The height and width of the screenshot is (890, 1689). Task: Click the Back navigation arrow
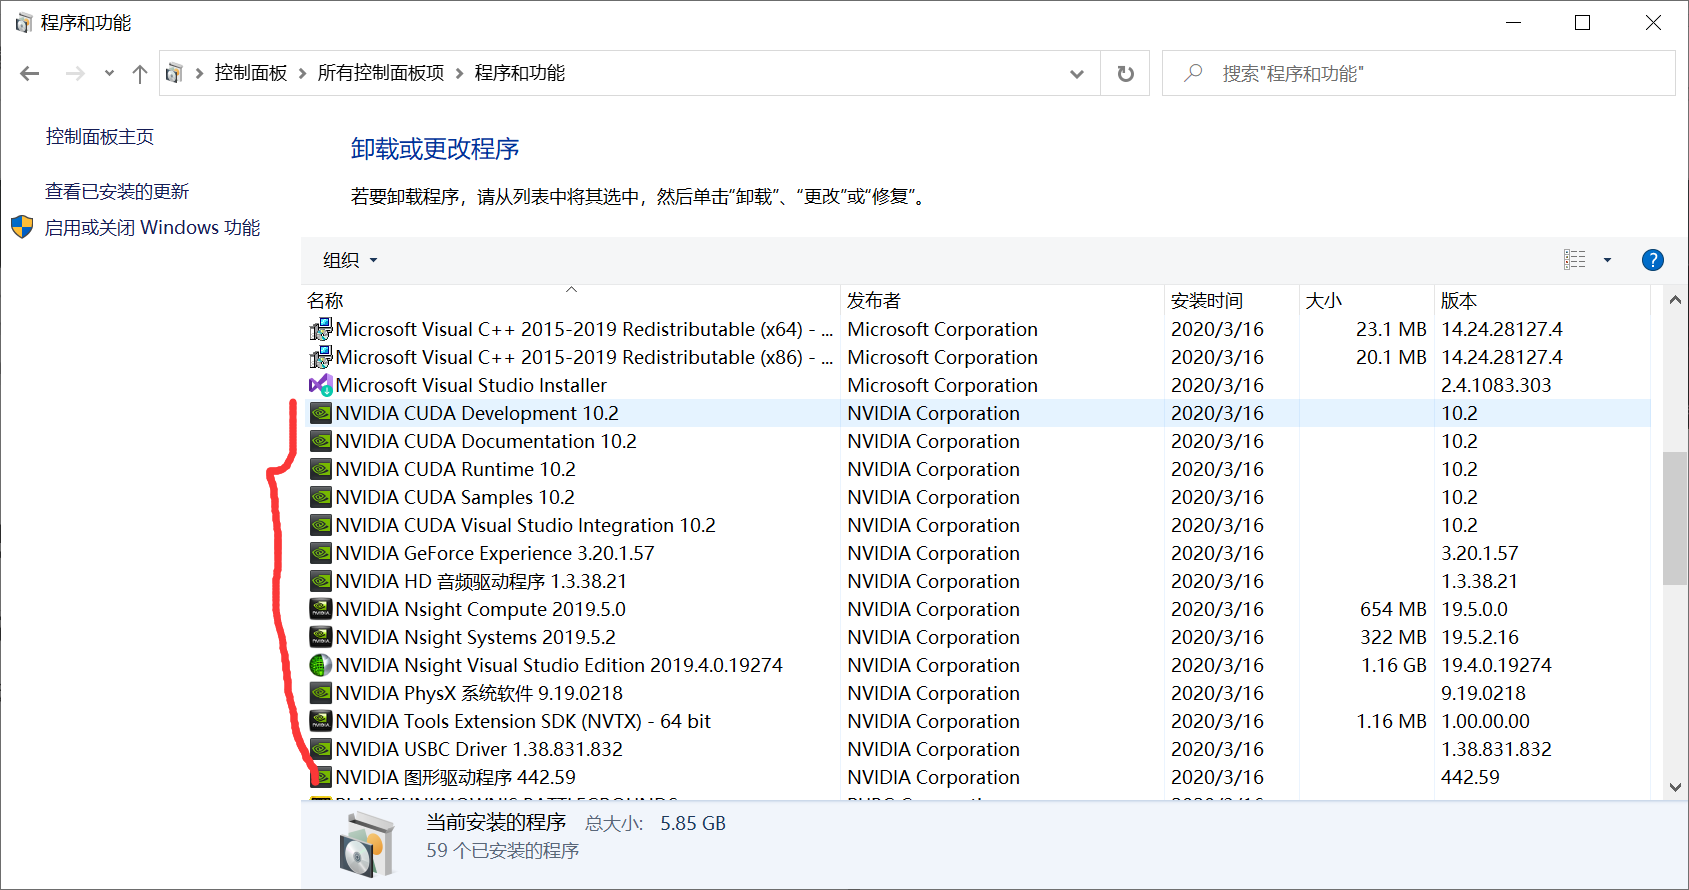pos(30,73)
